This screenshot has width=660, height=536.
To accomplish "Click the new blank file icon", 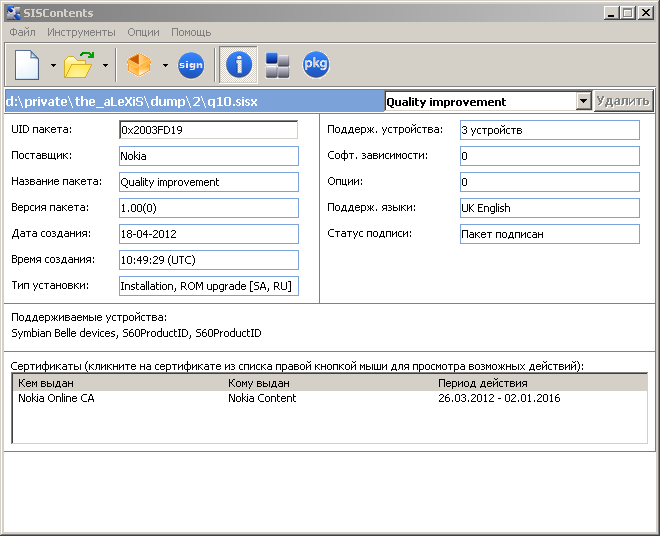I will [x=27, y=65].
